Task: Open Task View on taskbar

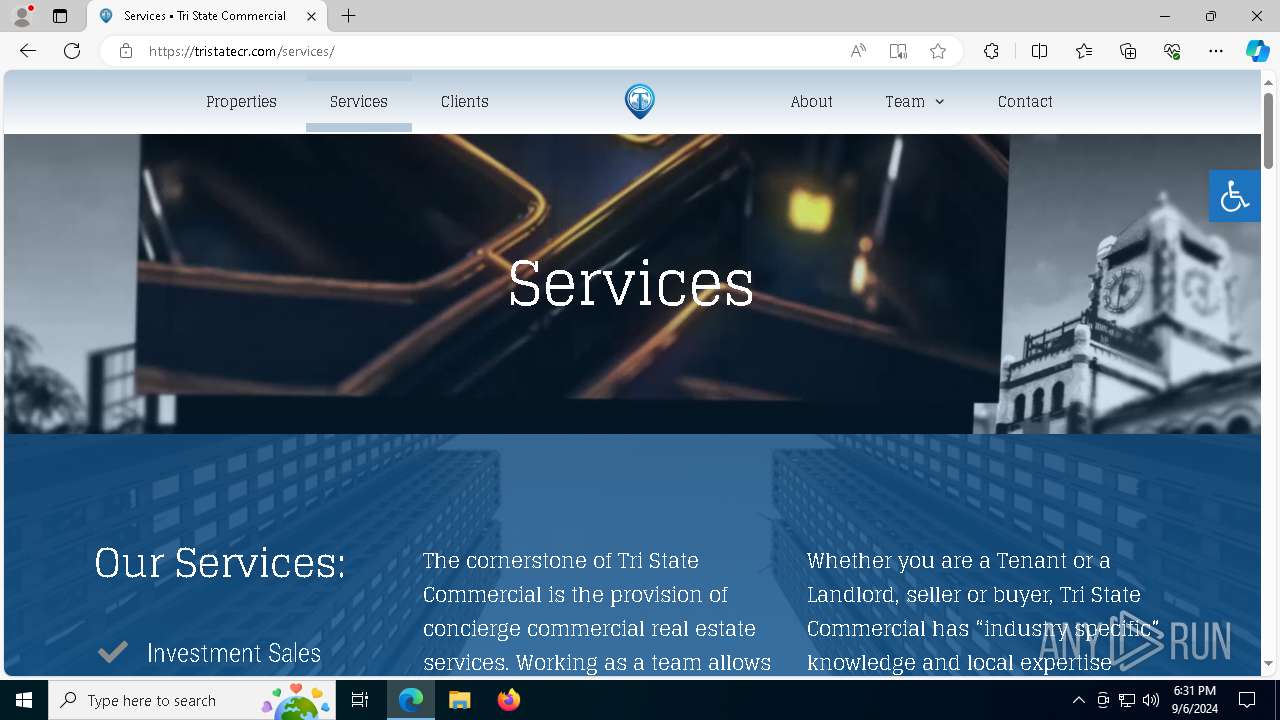Action: coord(360,700)
